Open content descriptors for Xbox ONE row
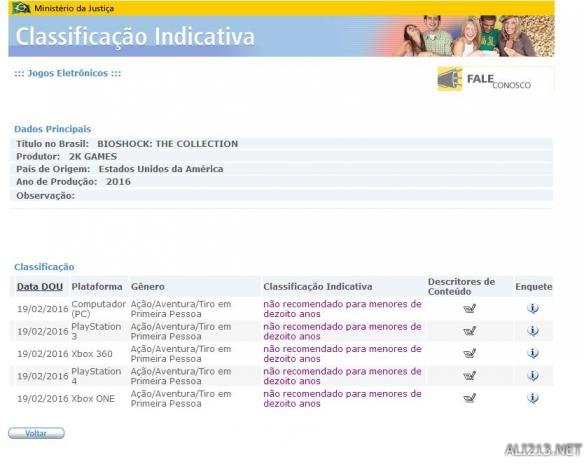 pos(470,398)
